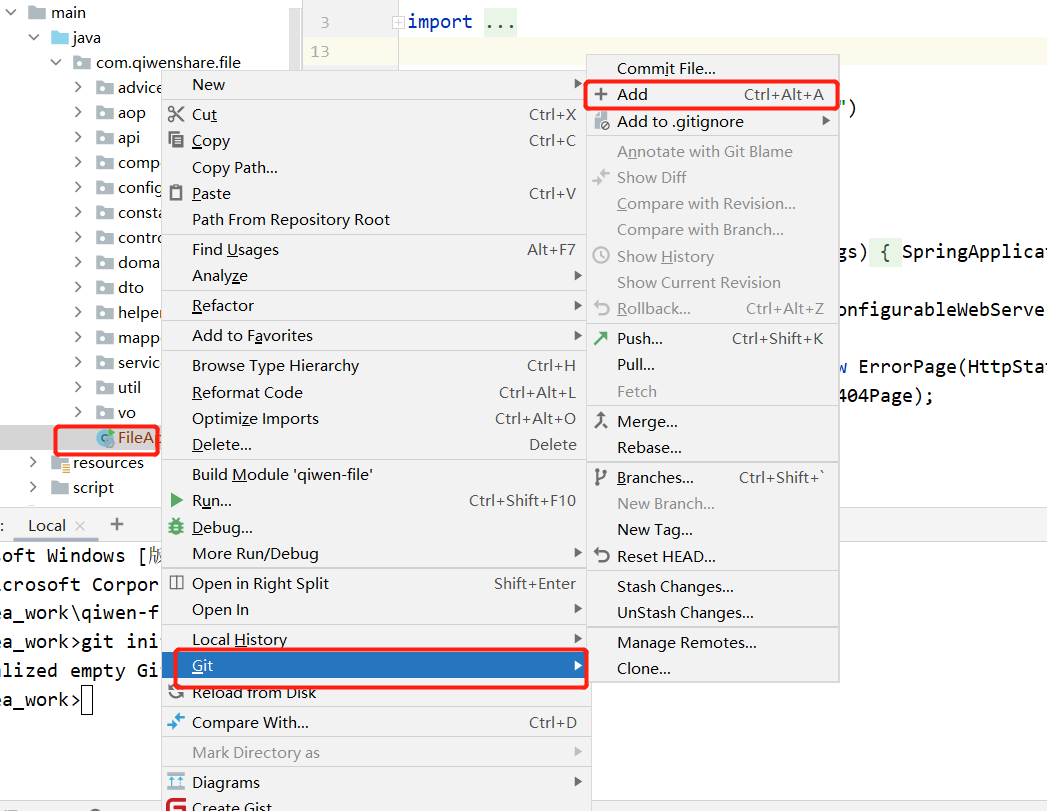Select Path From Repository Root

374,220
